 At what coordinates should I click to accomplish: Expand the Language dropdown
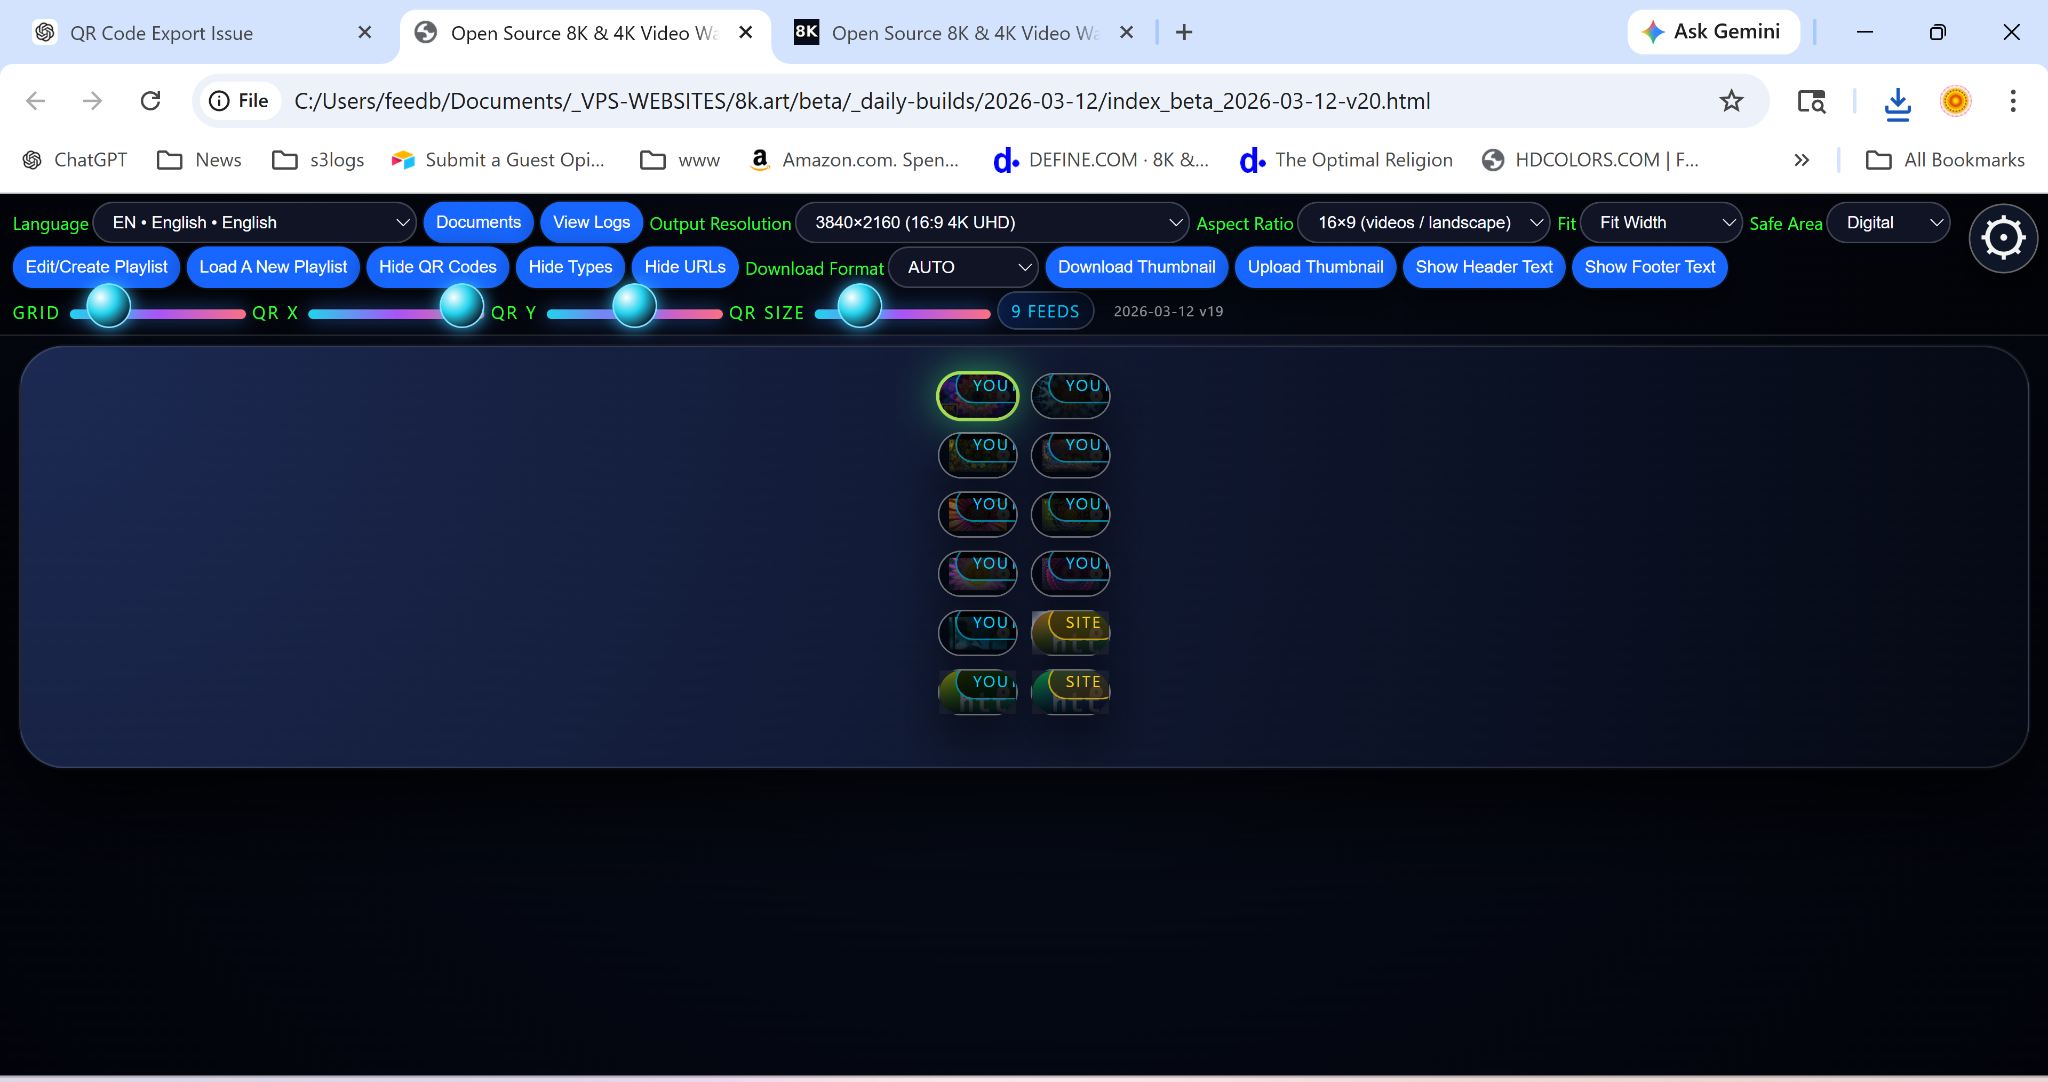(x=255, y=222)
